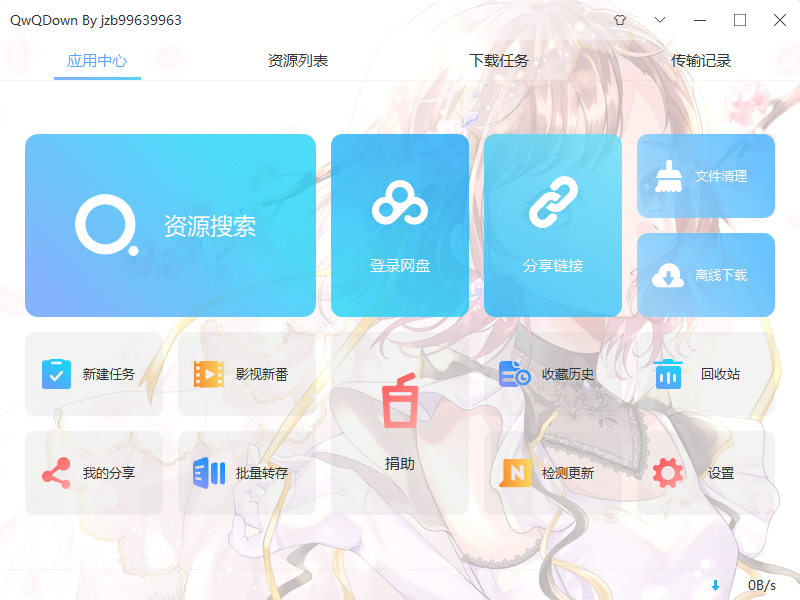This screenshot has height=600, width=800.
Task: Click the 设置 label
Action: [721, 473]
